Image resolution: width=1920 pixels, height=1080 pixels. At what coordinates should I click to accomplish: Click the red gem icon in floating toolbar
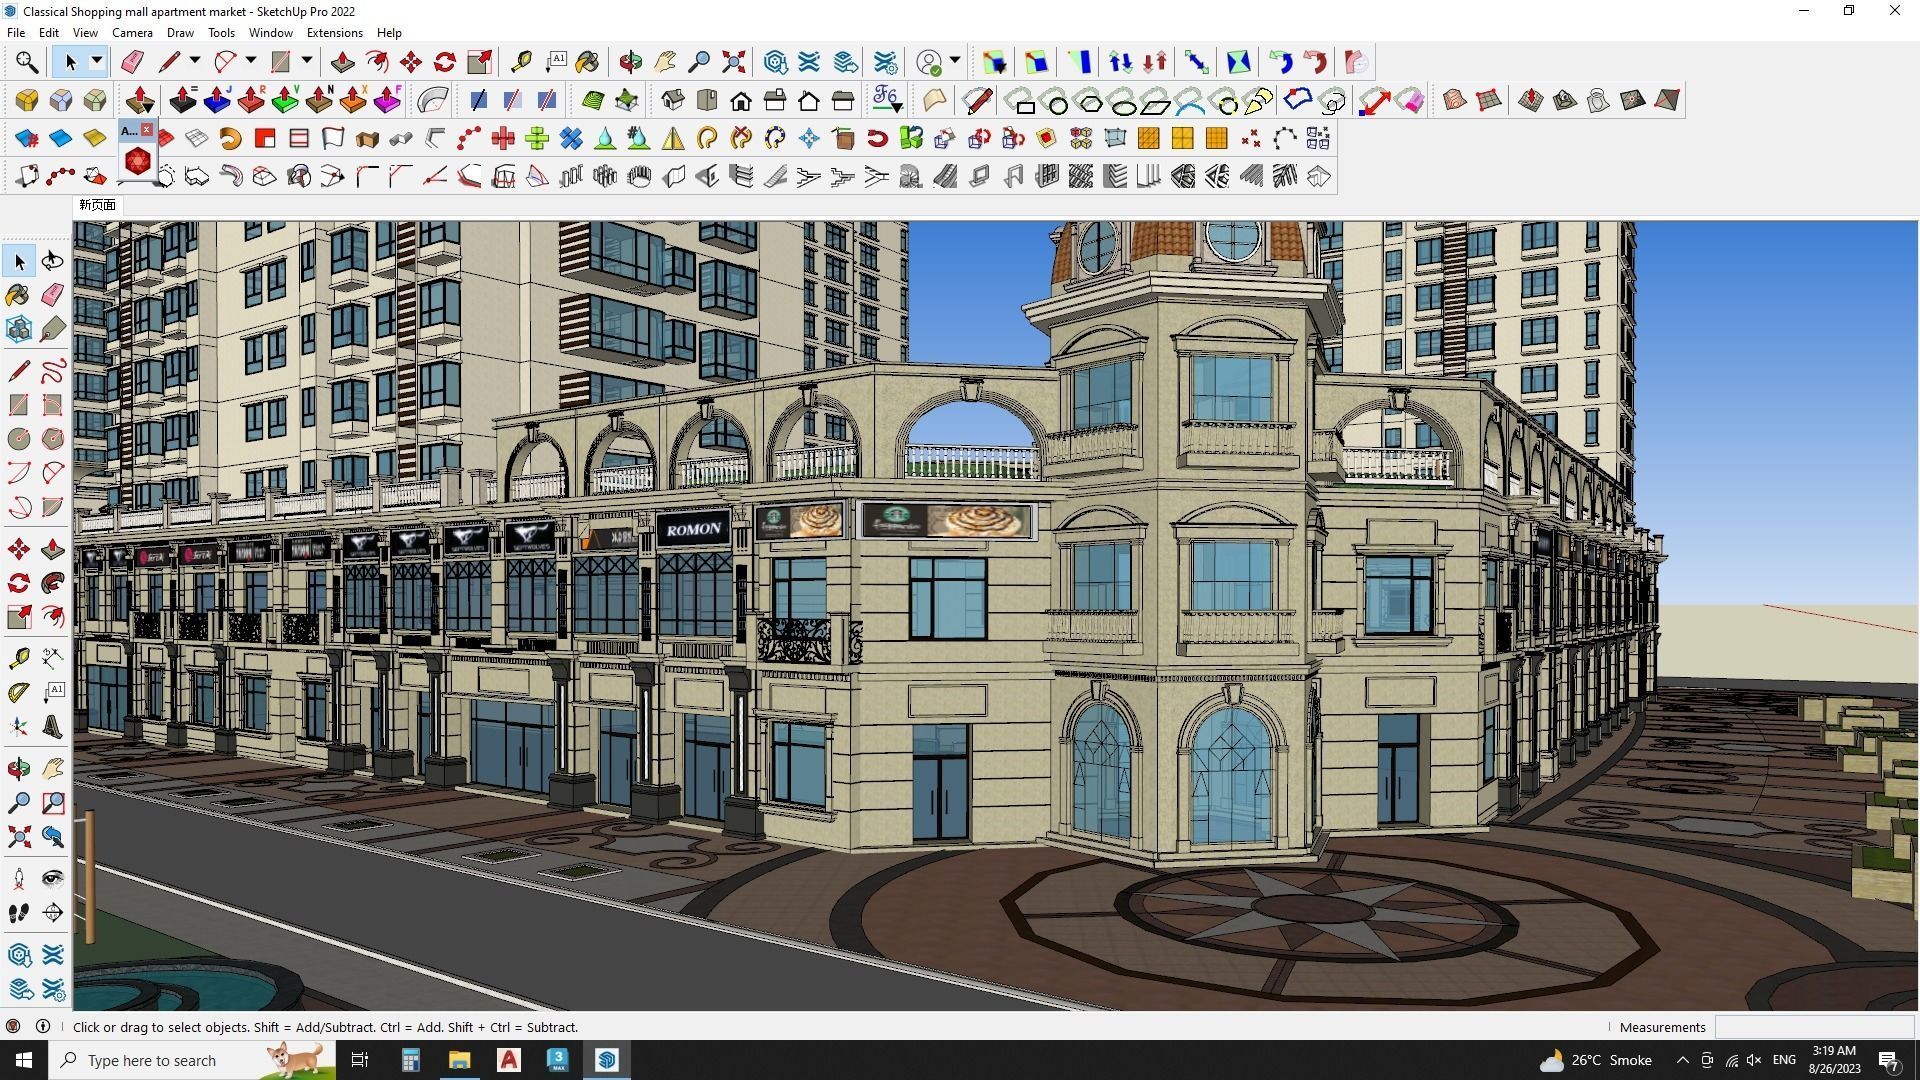click(x=138, y=160)
